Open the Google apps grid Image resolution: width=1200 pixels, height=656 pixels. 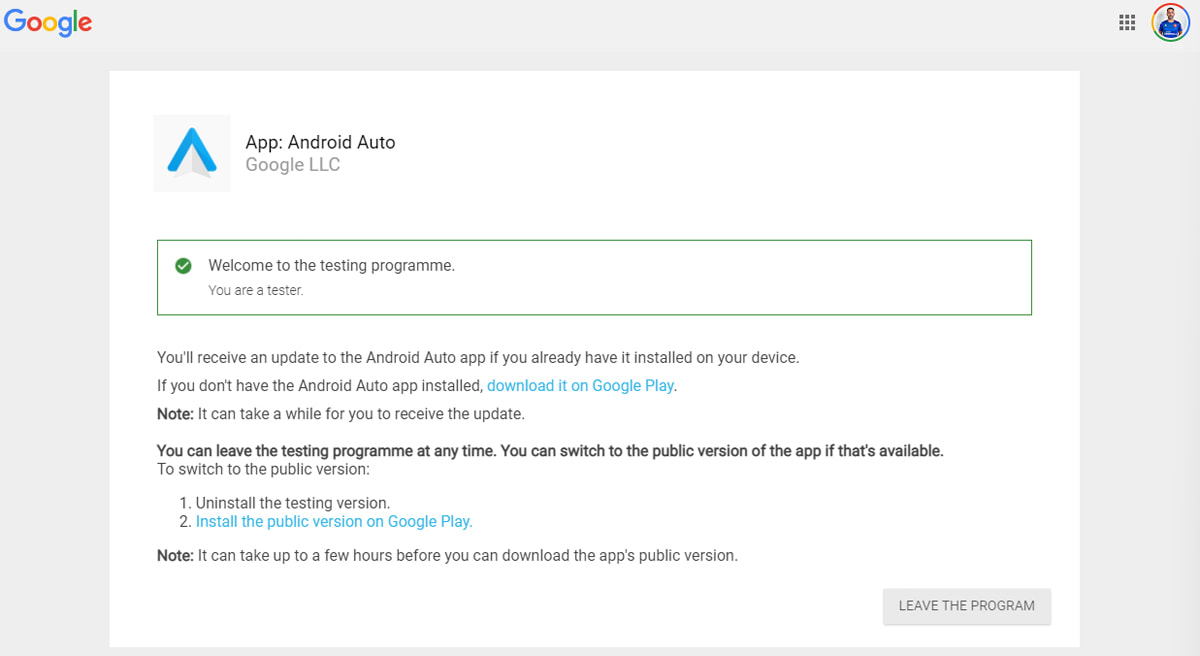click(1127, 22)
